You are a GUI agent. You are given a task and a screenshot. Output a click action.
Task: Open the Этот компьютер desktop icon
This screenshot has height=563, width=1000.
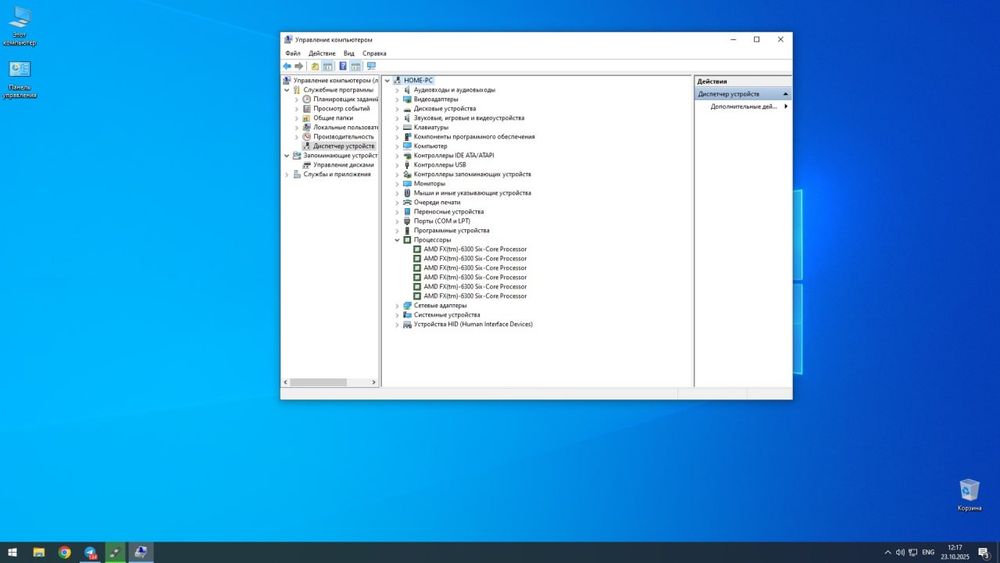(20, 26)
